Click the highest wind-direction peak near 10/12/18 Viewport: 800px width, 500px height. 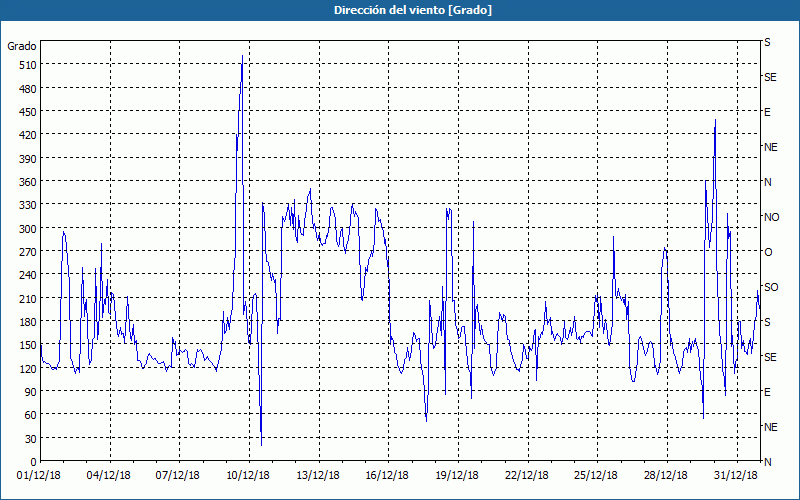[242, 56]
